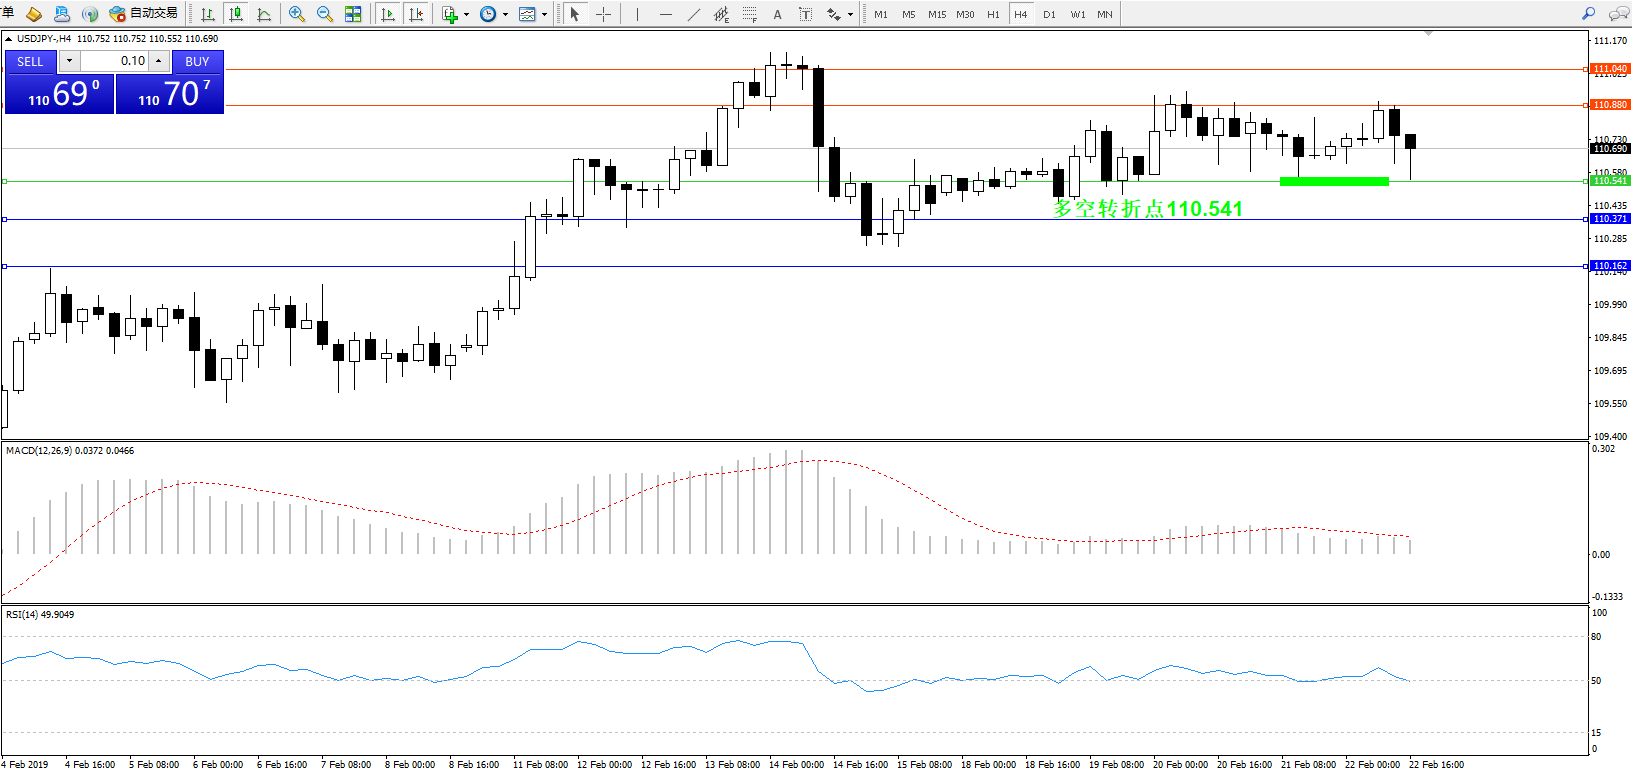
Task: Open the search magnifier icon
Action: 1588,14
